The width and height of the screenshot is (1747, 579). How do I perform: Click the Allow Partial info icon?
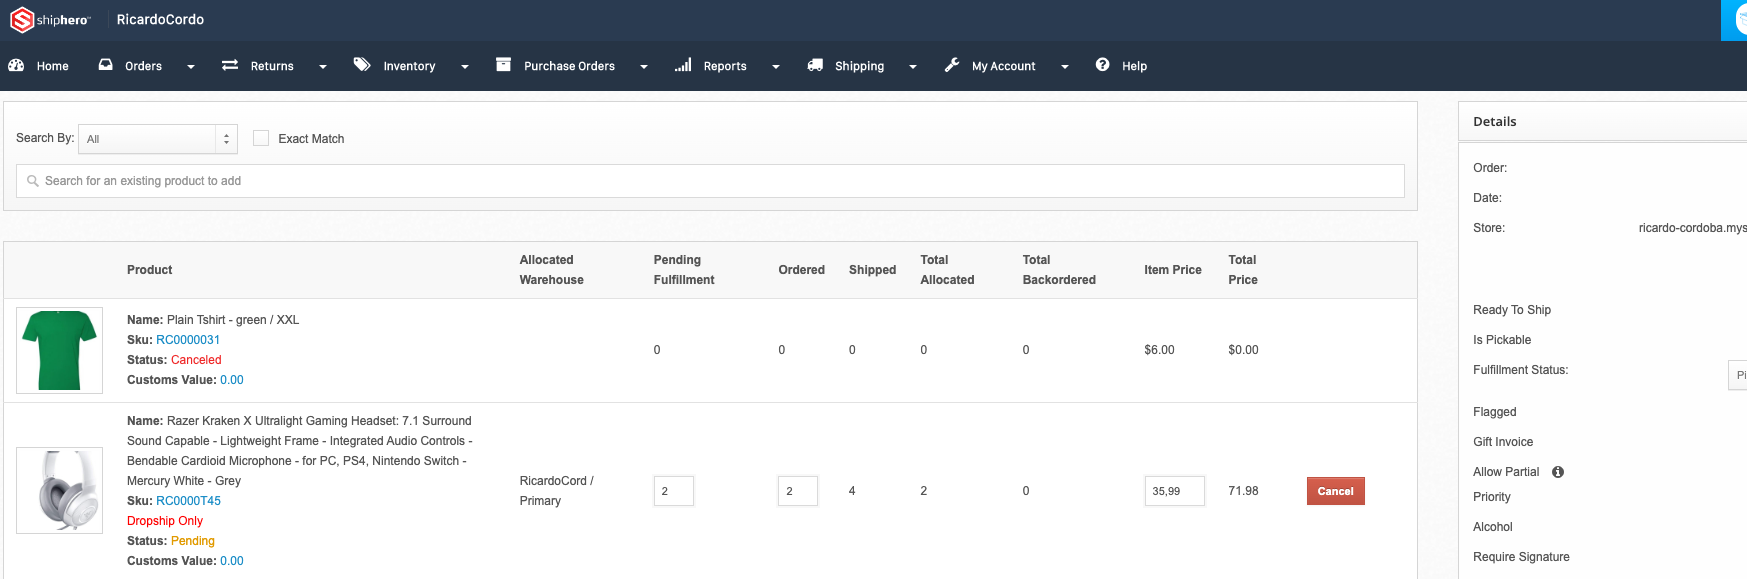coord(1558,472)
